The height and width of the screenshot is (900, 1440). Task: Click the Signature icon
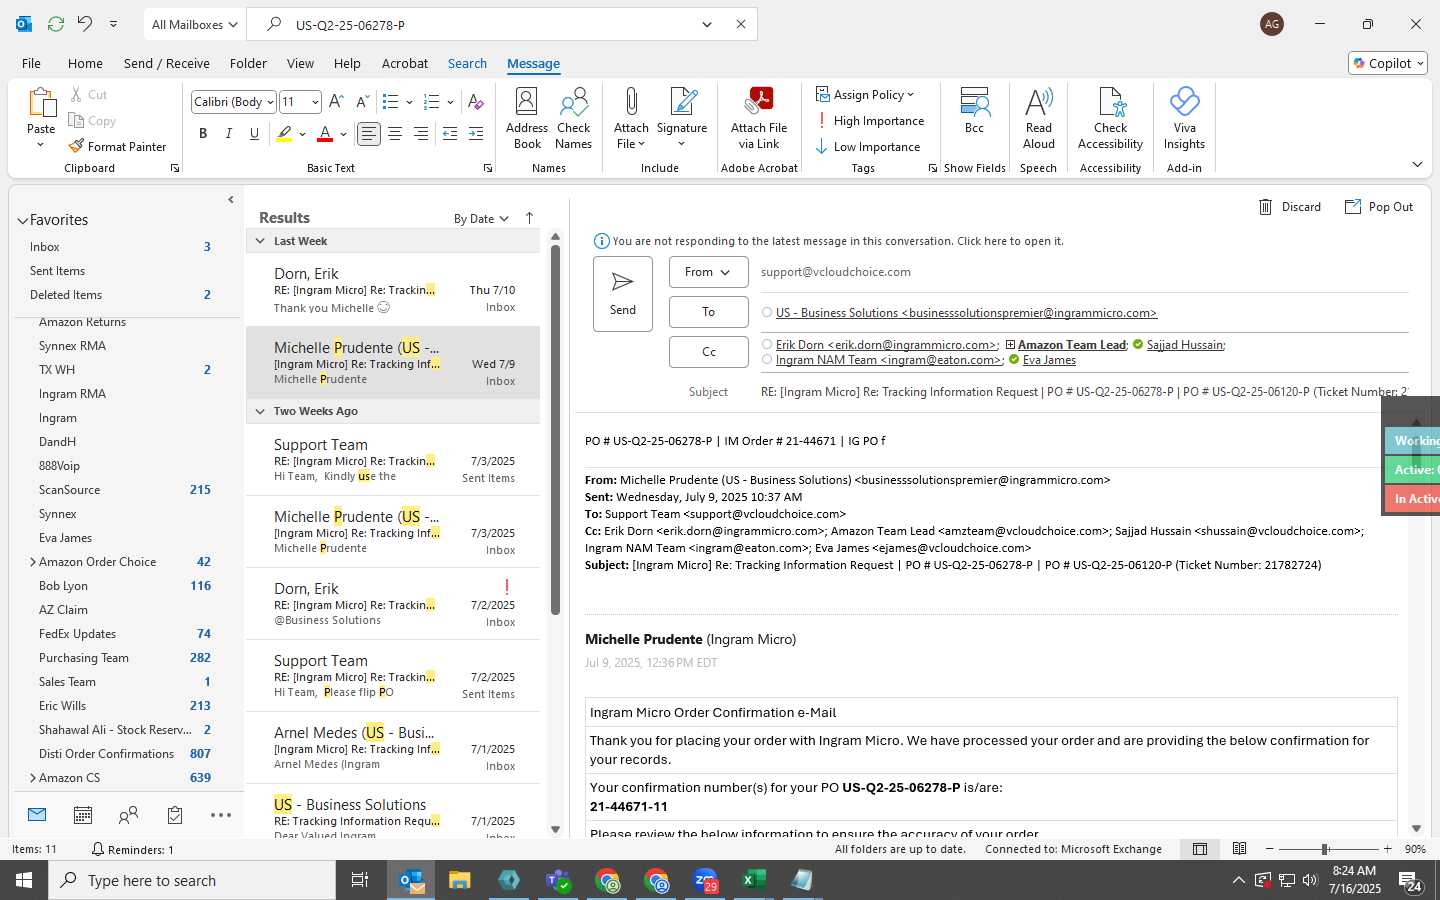pos(682,119)
